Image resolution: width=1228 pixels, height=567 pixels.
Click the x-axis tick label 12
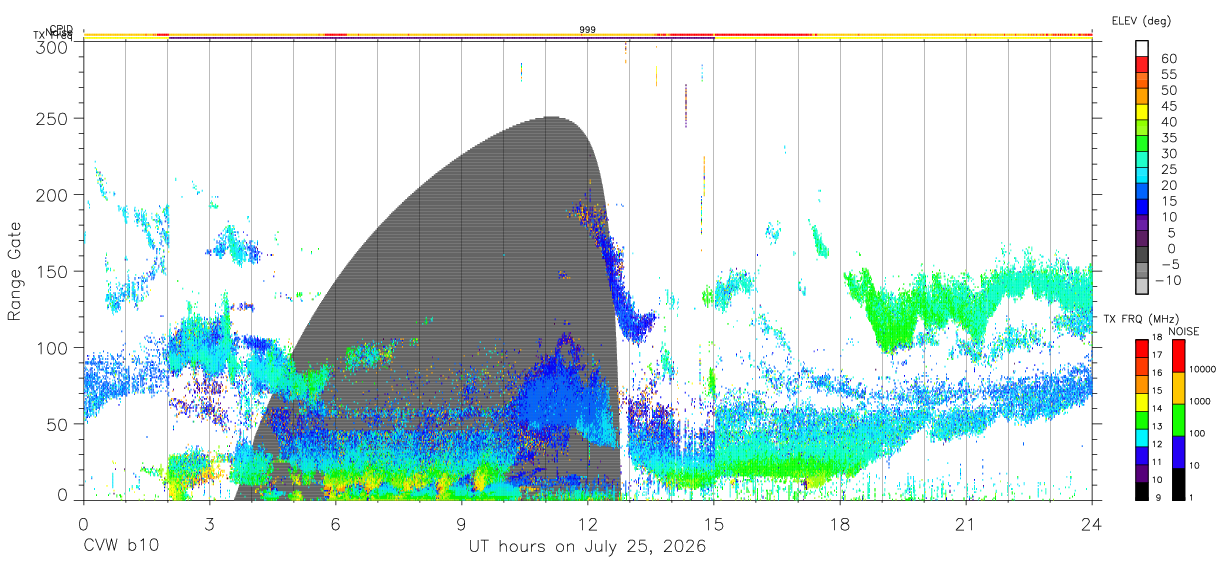[x=587, y=524]
